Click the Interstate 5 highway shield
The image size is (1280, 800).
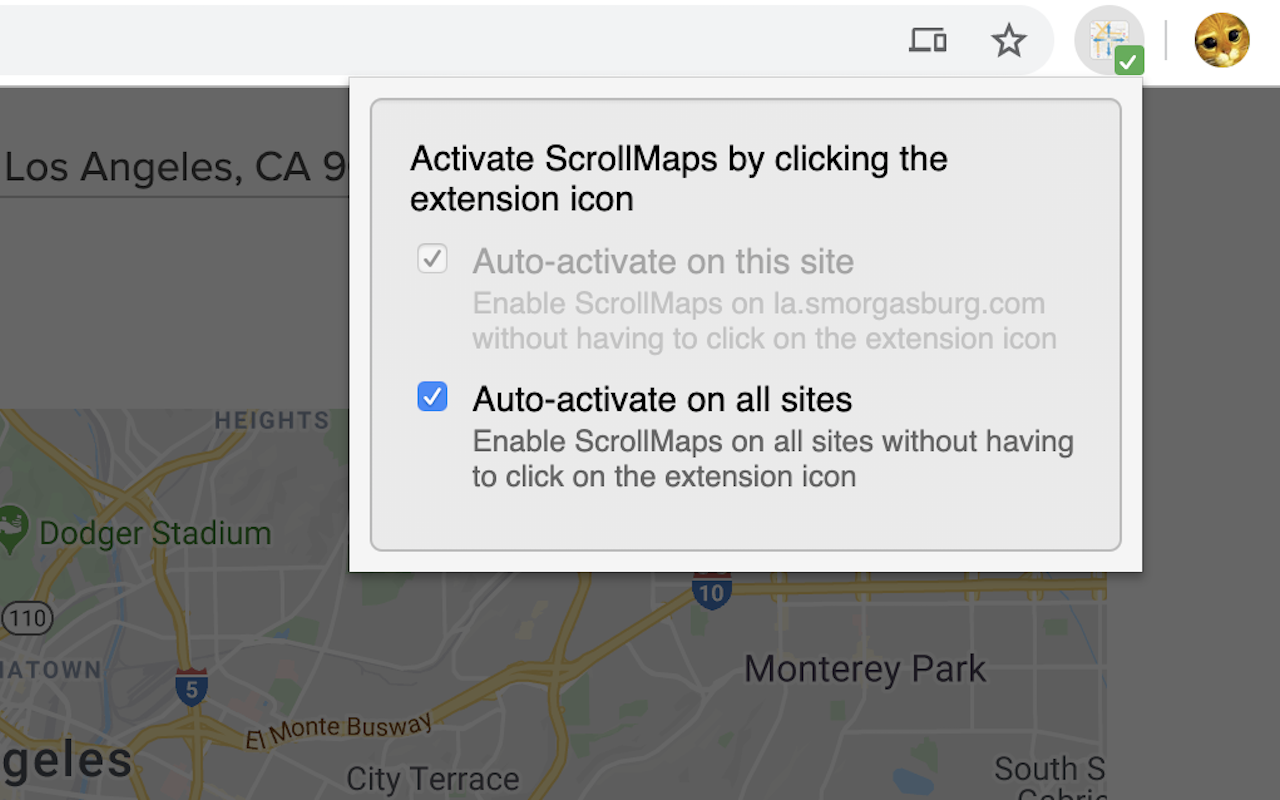[190, 689]
